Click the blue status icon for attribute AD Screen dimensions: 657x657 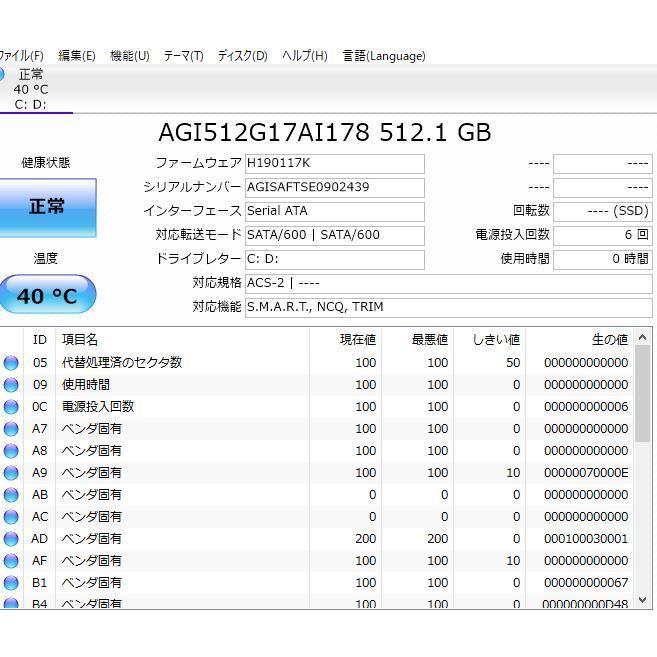point(11,539)
